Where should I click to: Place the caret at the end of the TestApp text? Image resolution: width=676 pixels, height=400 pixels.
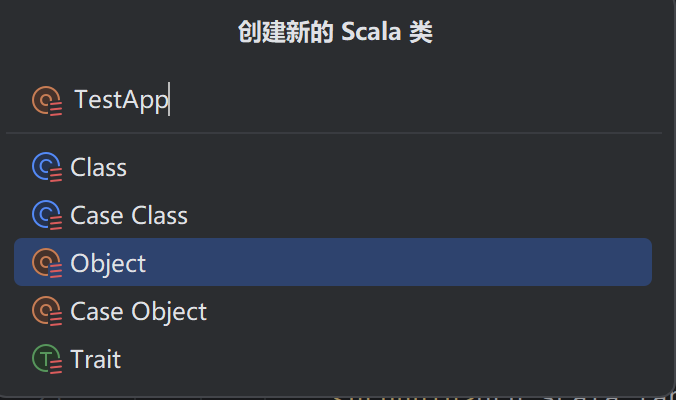click(169, 100)
